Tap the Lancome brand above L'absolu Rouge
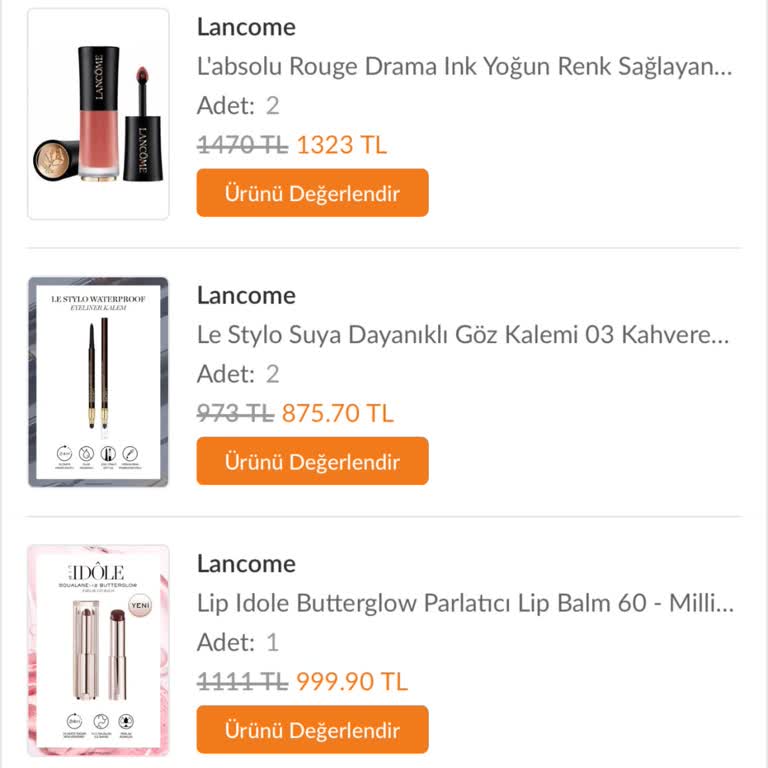This screenshot has height=768, width=768. (246, 27)
